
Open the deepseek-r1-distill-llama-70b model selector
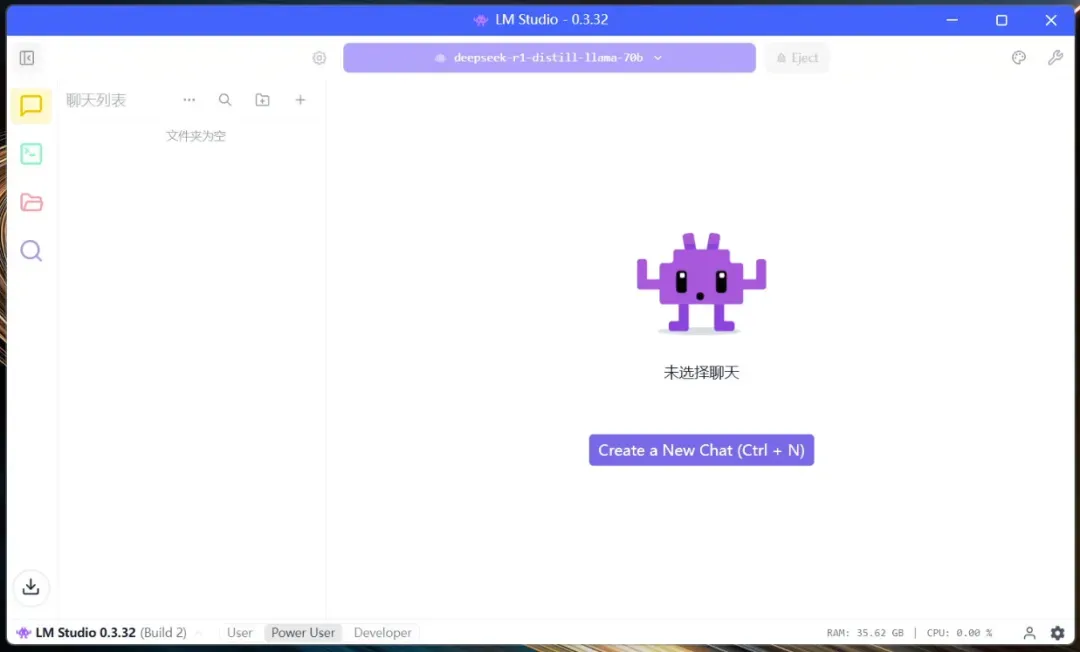549,58
